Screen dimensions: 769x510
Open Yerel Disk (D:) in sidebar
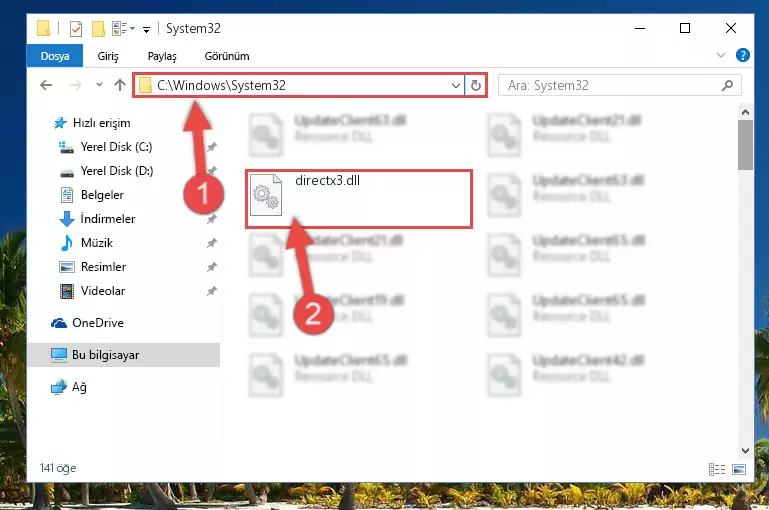coord(117,171)
